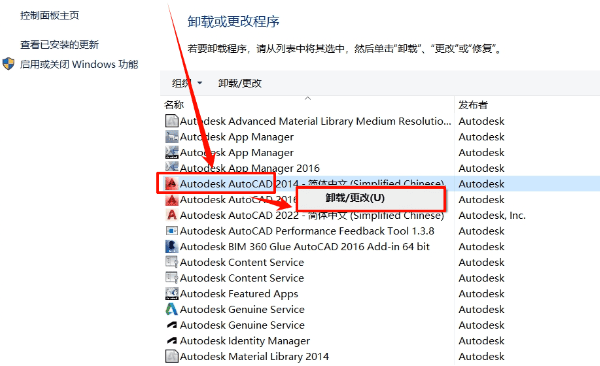Select the Autodesk App Manager 2016 entry
The image size is (600, 366).
coord(249,168)
